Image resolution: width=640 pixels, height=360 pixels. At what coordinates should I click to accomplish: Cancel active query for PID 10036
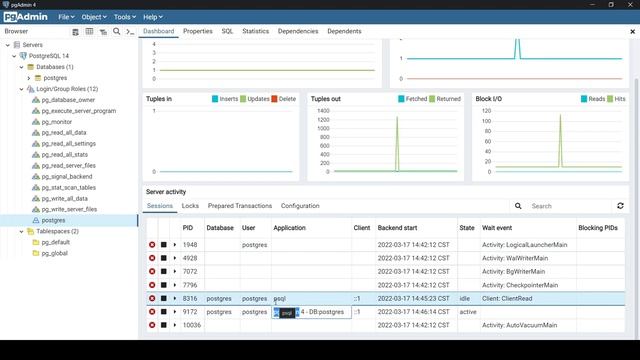(x=164, y=325)
